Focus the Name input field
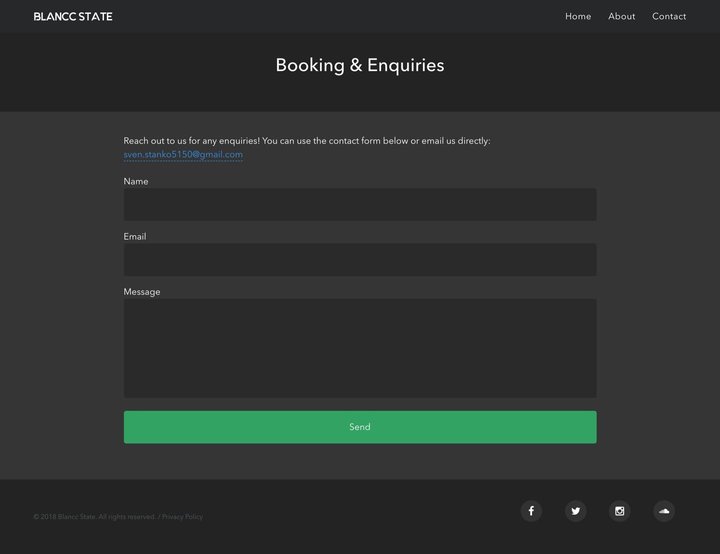The image size is (720, 554). click(x=360, y=204)
